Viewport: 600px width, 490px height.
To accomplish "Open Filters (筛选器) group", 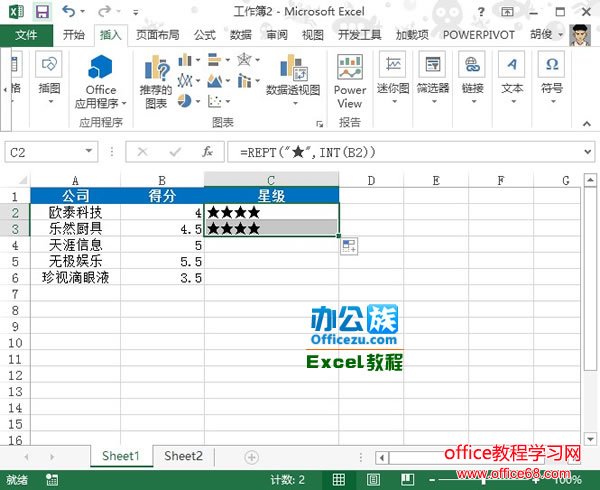I will coord(433,78).
